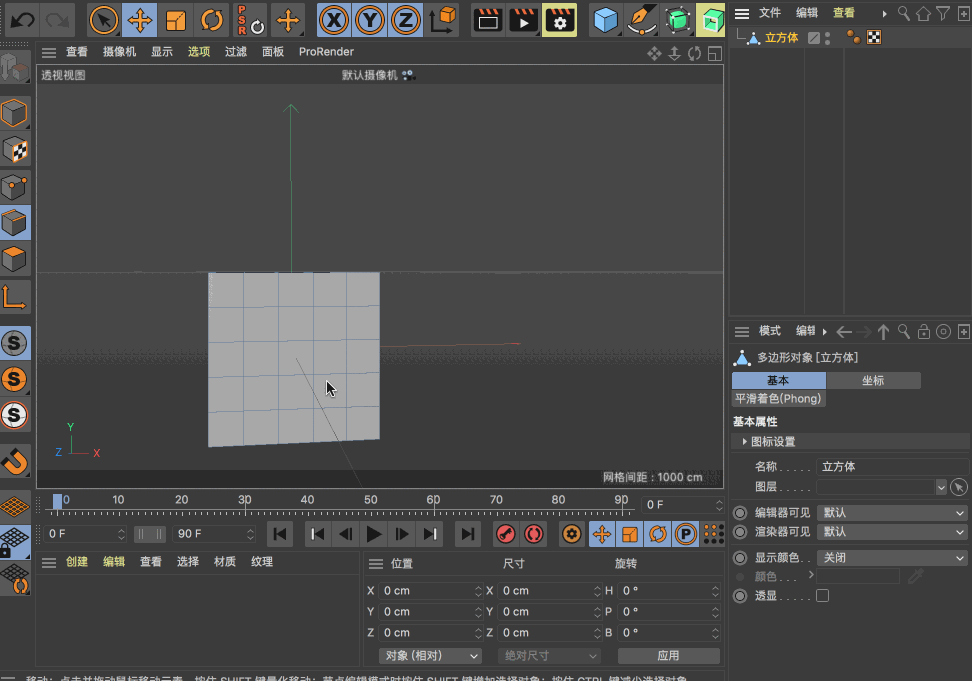Image resolution: width=972 pixels, height=681 pixels.
Task: Click the 立方体 texture tag
Action: click(874, 38)
